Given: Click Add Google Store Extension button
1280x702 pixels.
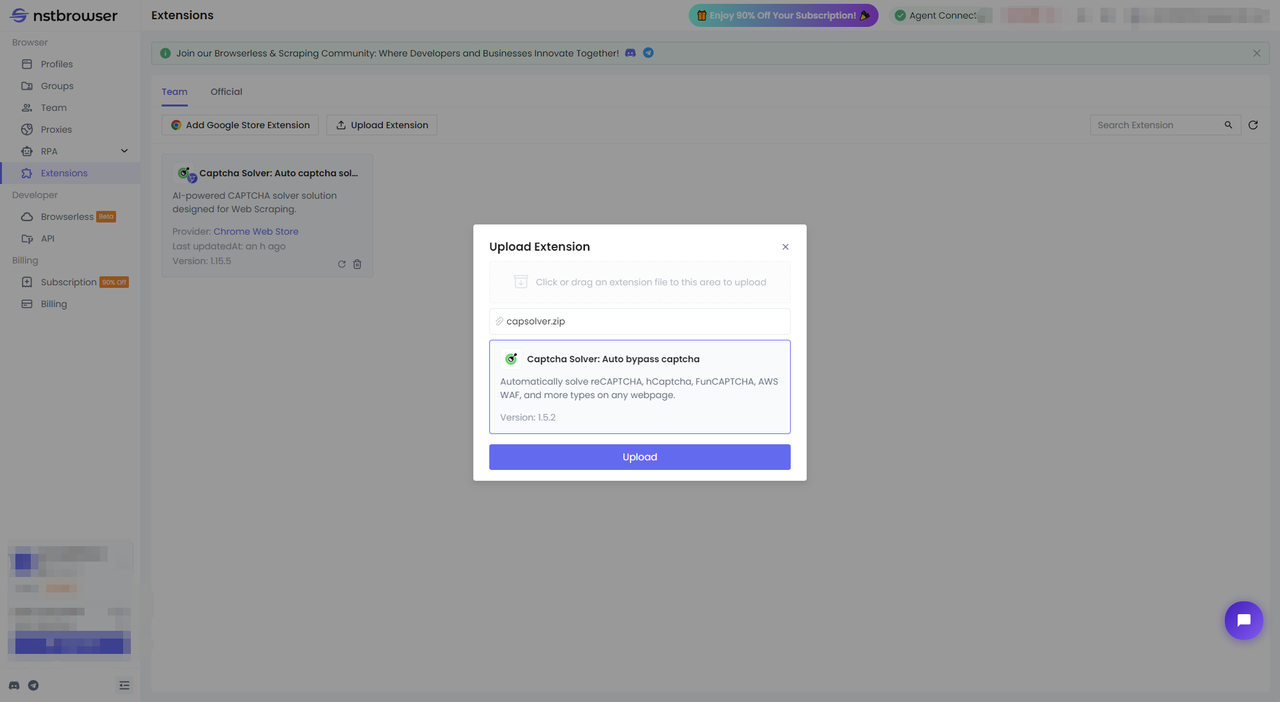Looking at the screenshot, I should tap(240, 125).
